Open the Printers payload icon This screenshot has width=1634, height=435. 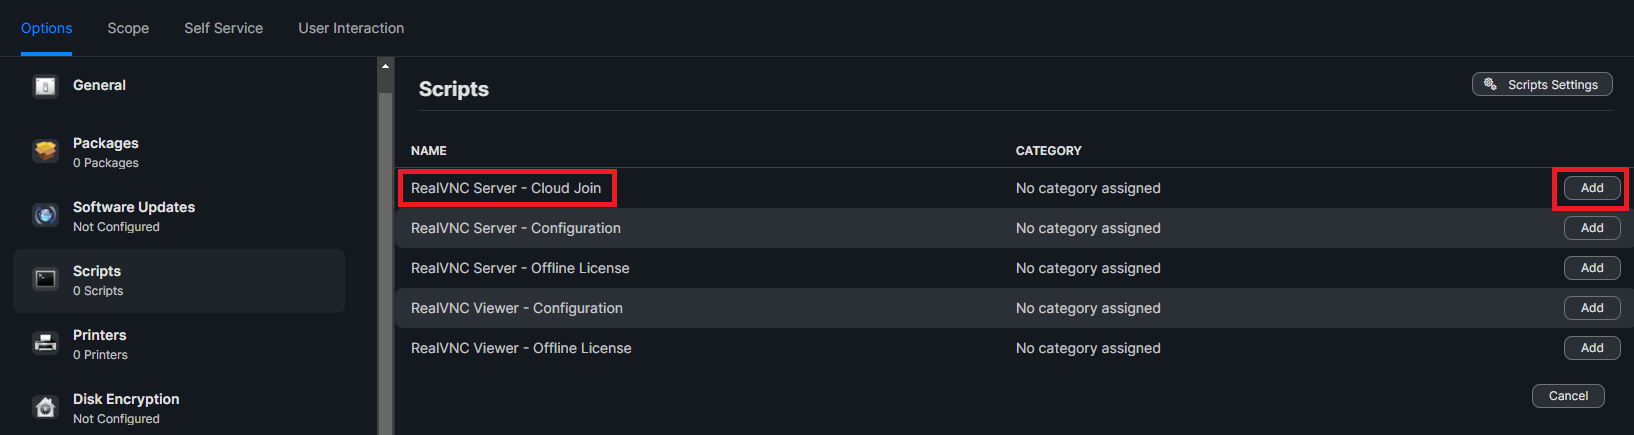[46, 343]
